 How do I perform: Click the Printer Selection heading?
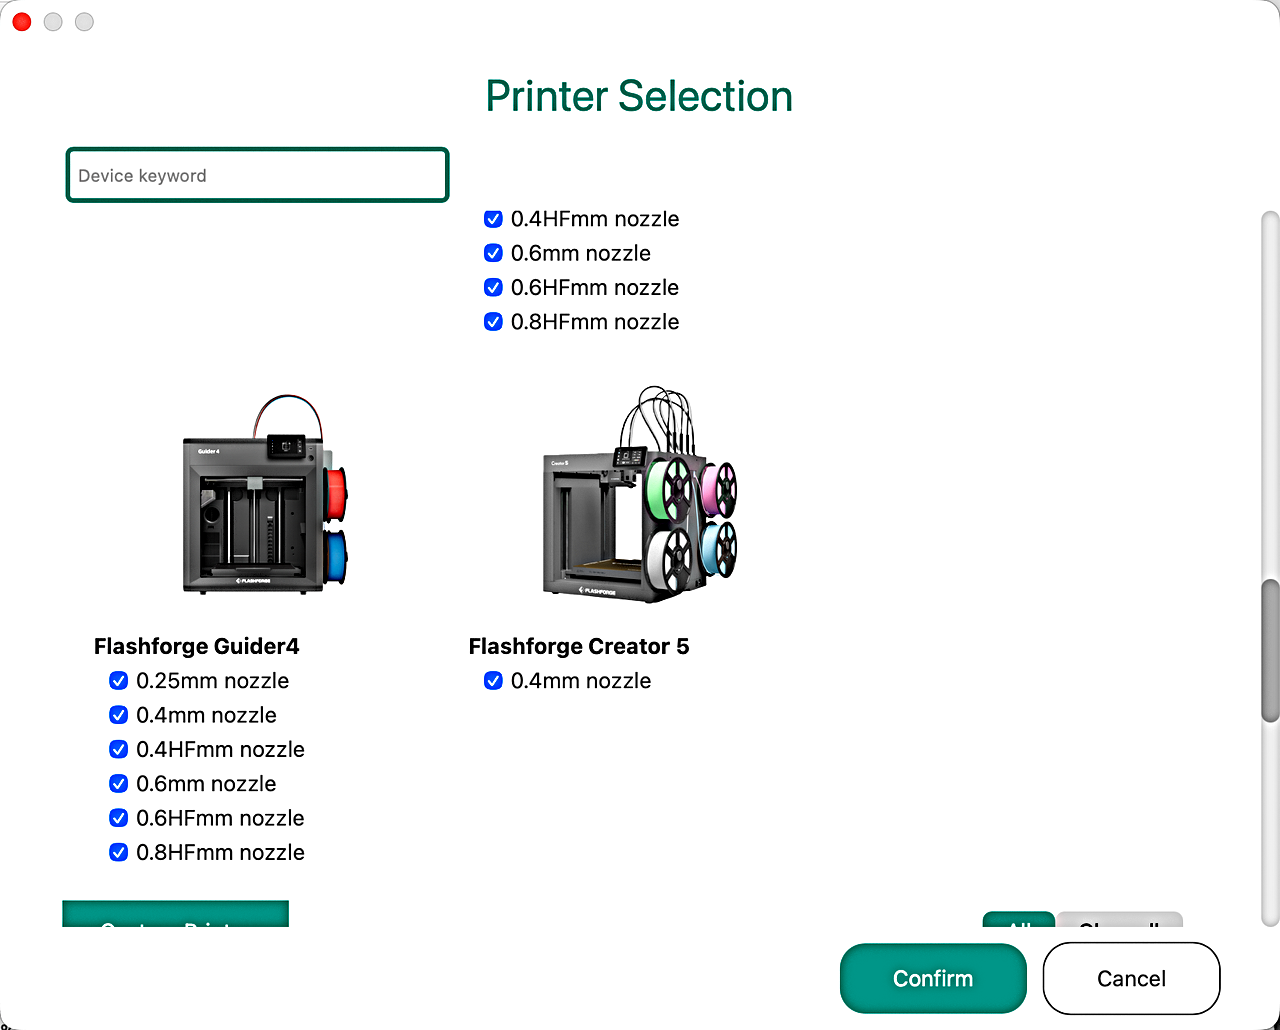pyautogui.click(x=639, y=96)
